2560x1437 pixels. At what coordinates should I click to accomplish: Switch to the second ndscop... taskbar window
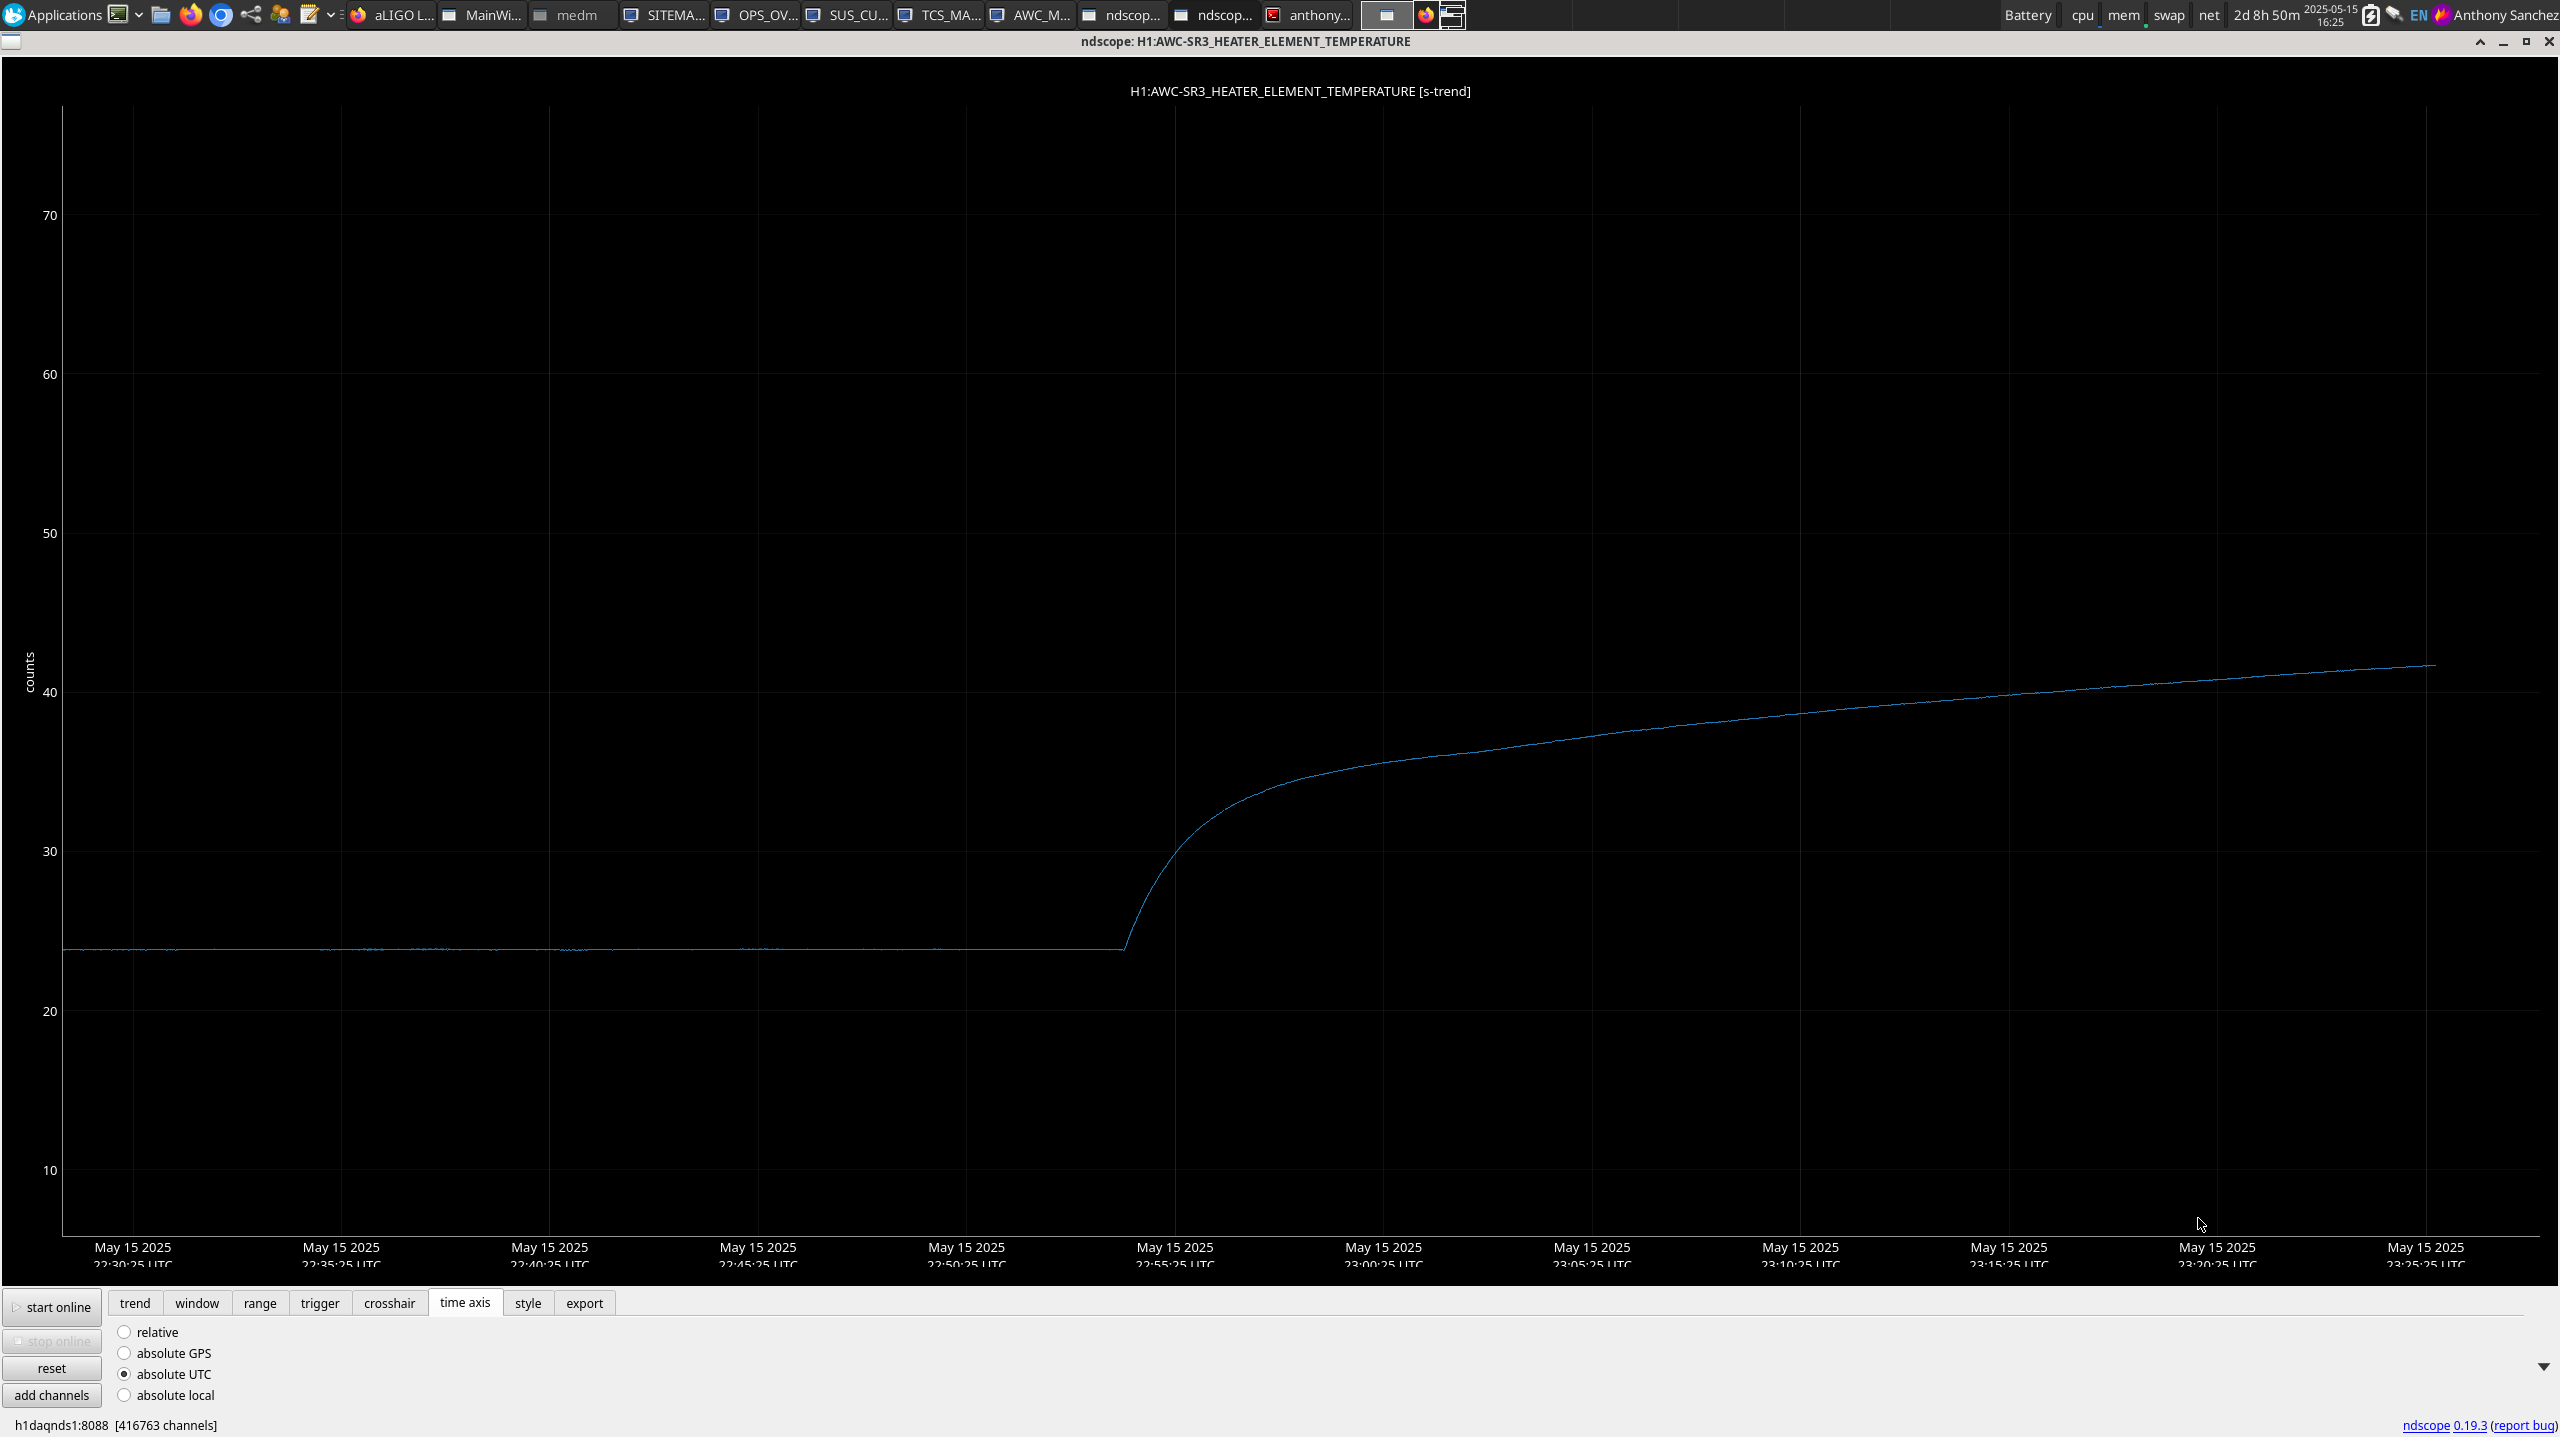[x=1213, y=15]
